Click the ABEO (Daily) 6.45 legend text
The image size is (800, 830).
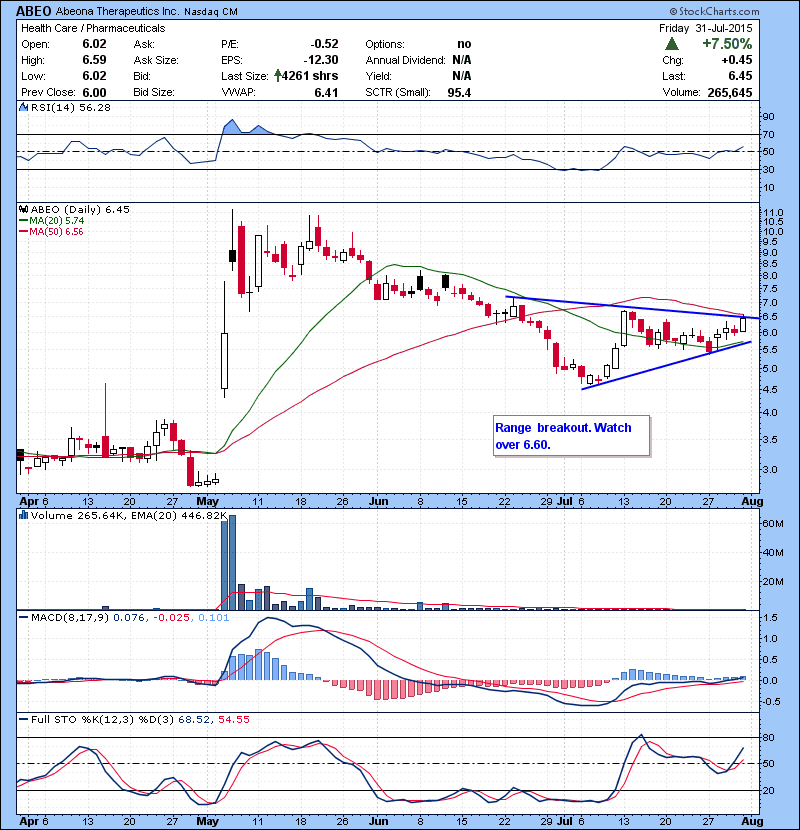coord(80,209)
